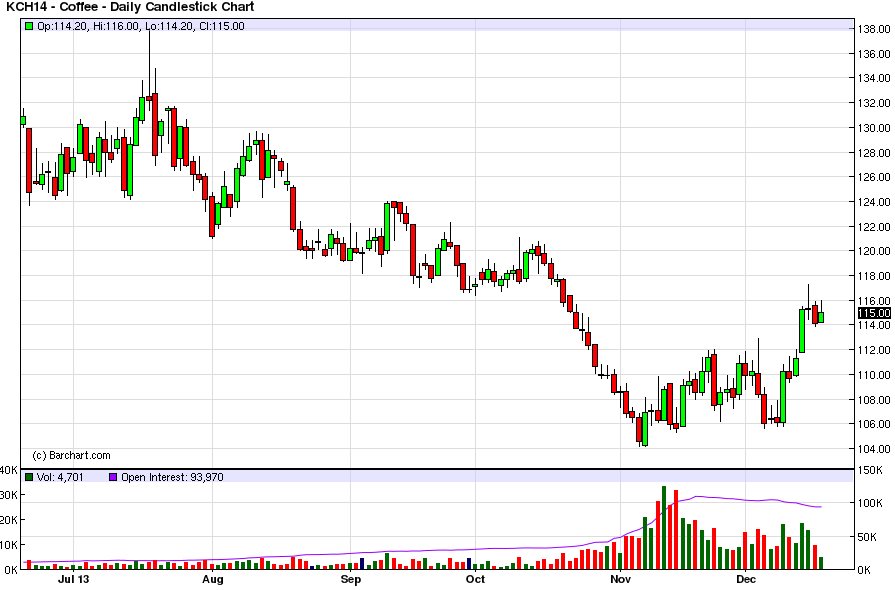Click the 20K volume axis label
Viewport: 895px width, 590px height.
tap(9, 520)
